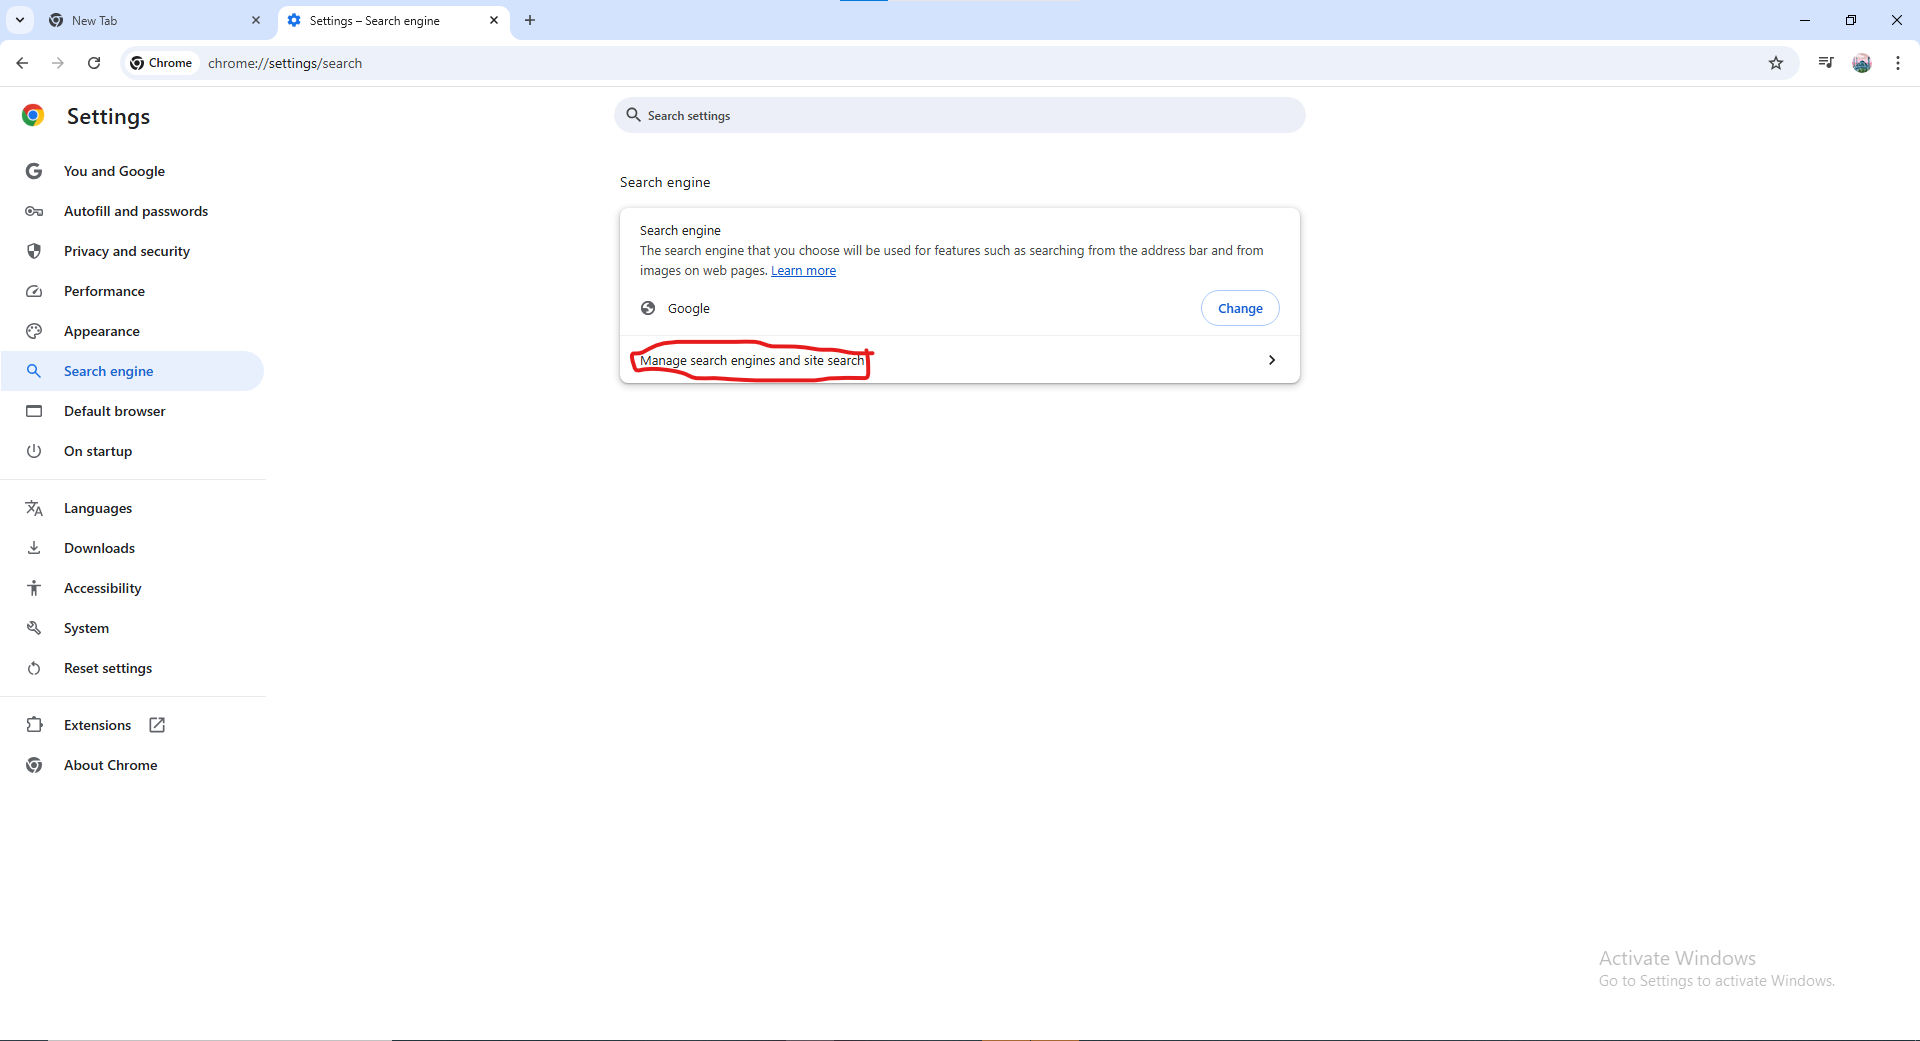This screenshot has width=1920, height=1041.
Task: Open Chrome's three-dot menu
Action: coord(1898,62)
